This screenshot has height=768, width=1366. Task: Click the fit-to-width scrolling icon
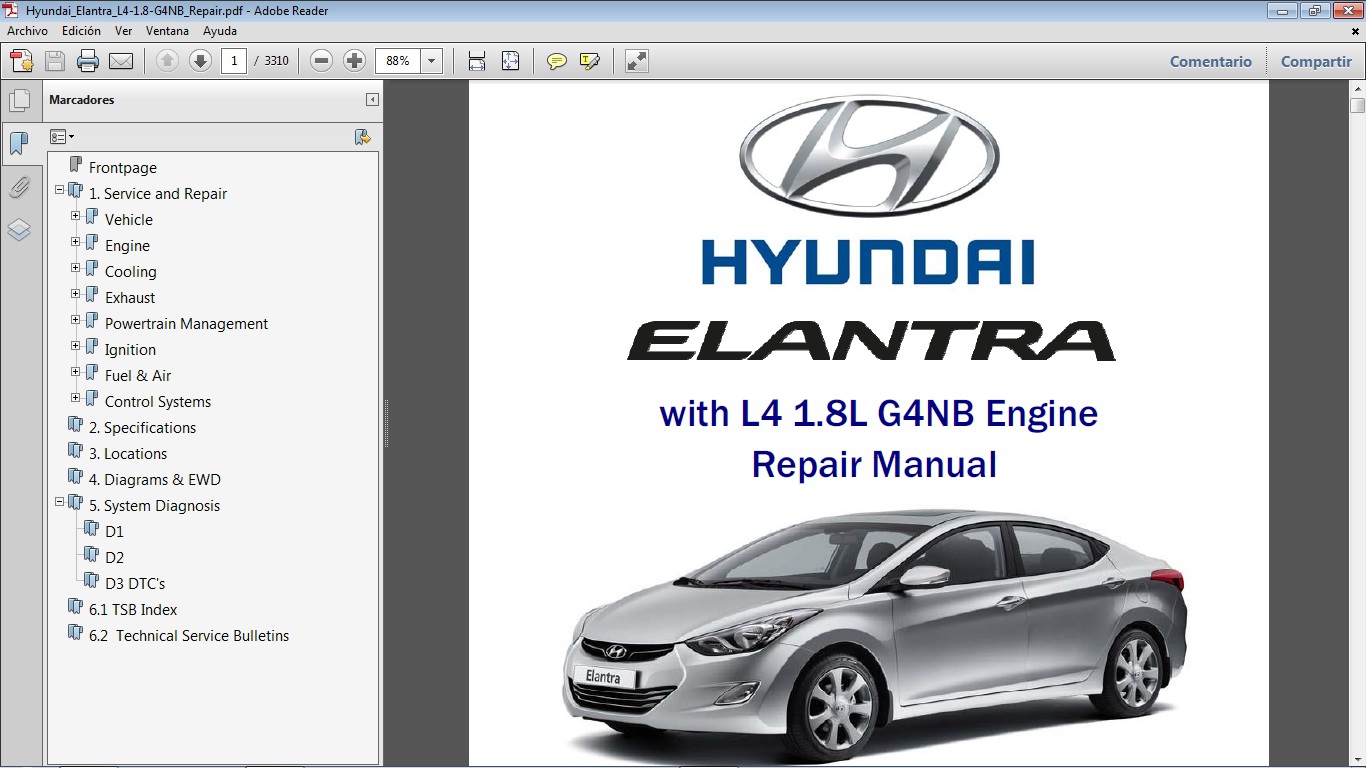coord(477,61)
